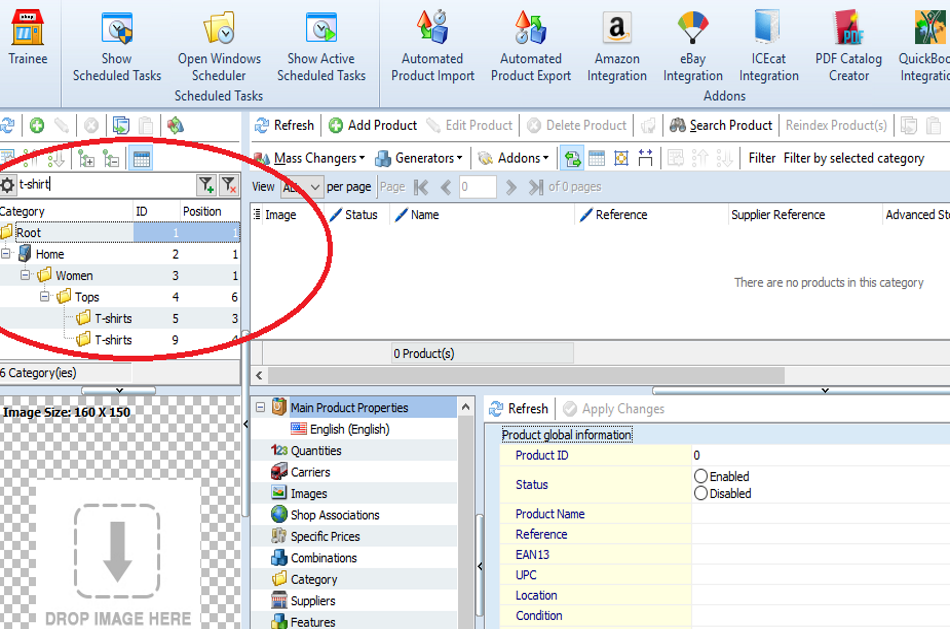The image size is (950, 629).
Task: Collapse the Women category node
Action: (25, 275)
